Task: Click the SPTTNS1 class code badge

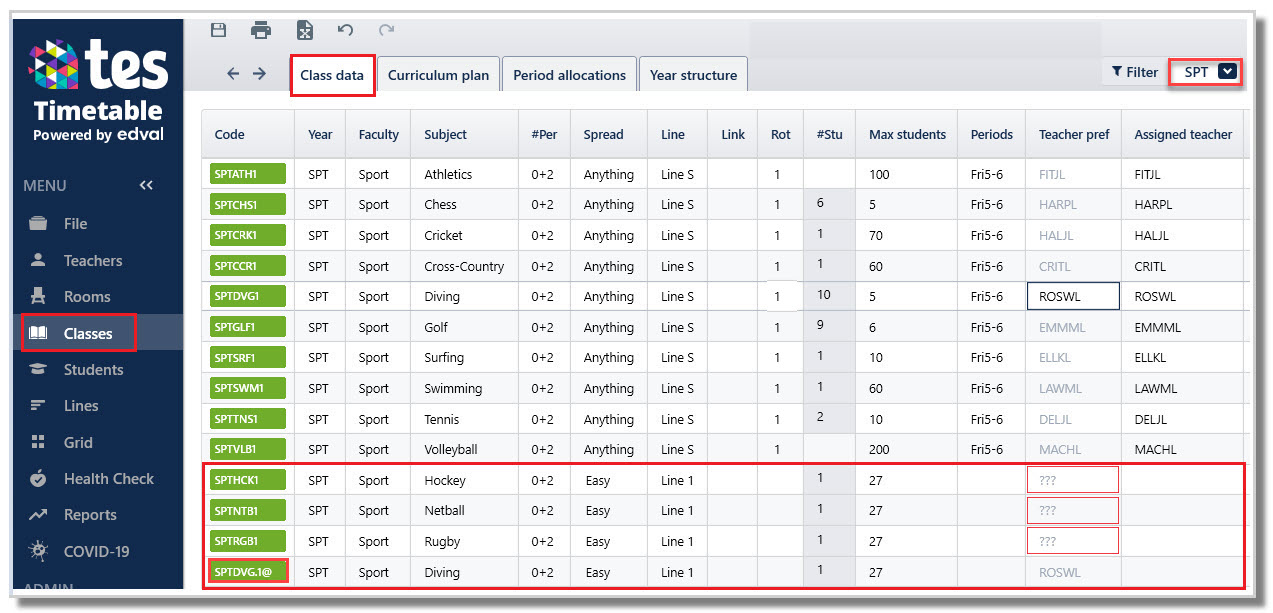Action: [248, 419]
